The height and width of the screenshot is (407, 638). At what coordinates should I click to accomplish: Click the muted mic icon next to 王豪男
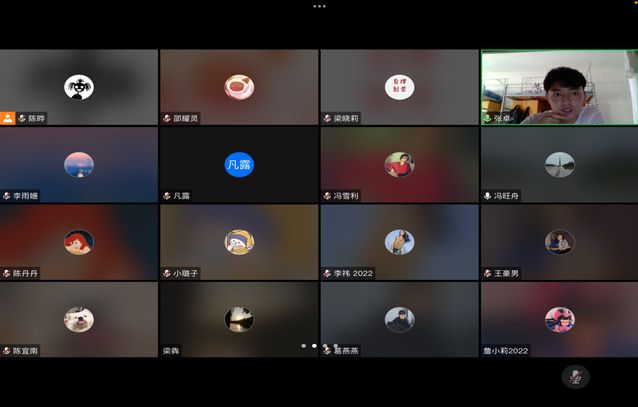(487, 273)
